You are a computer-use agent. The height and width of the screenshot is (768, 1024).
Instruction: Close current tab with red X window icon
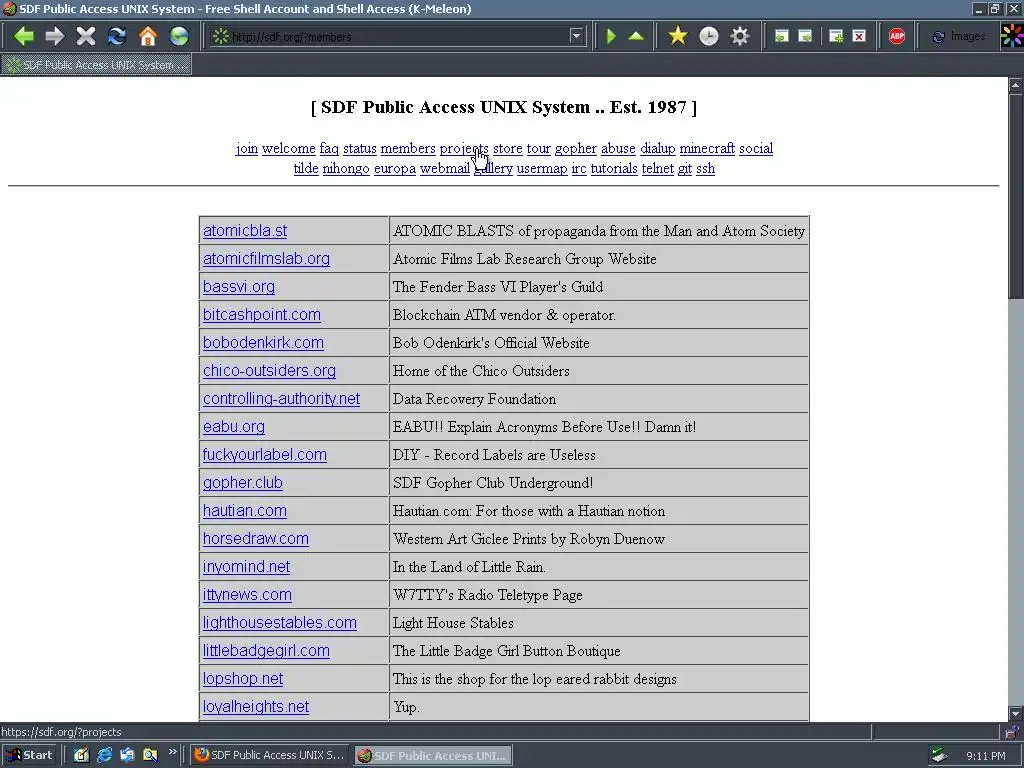[859, 36]
